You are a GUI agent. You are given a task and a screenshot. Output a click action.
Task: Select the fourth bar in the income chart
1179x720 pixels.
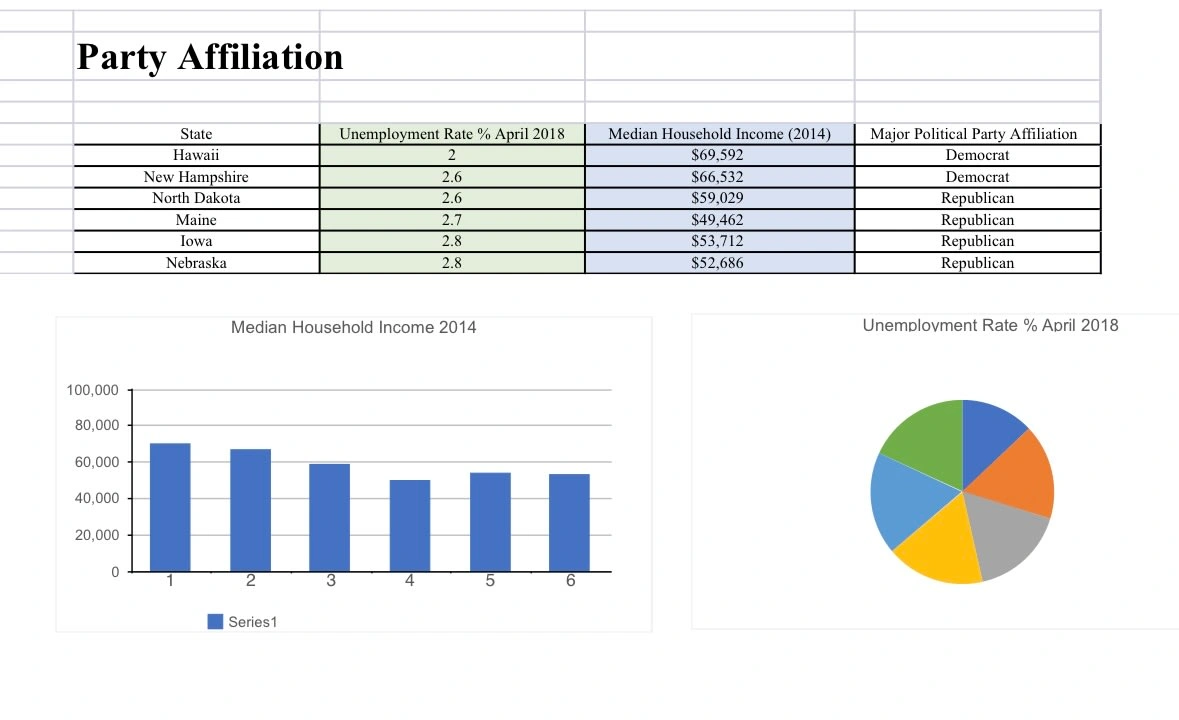[410, 525]
